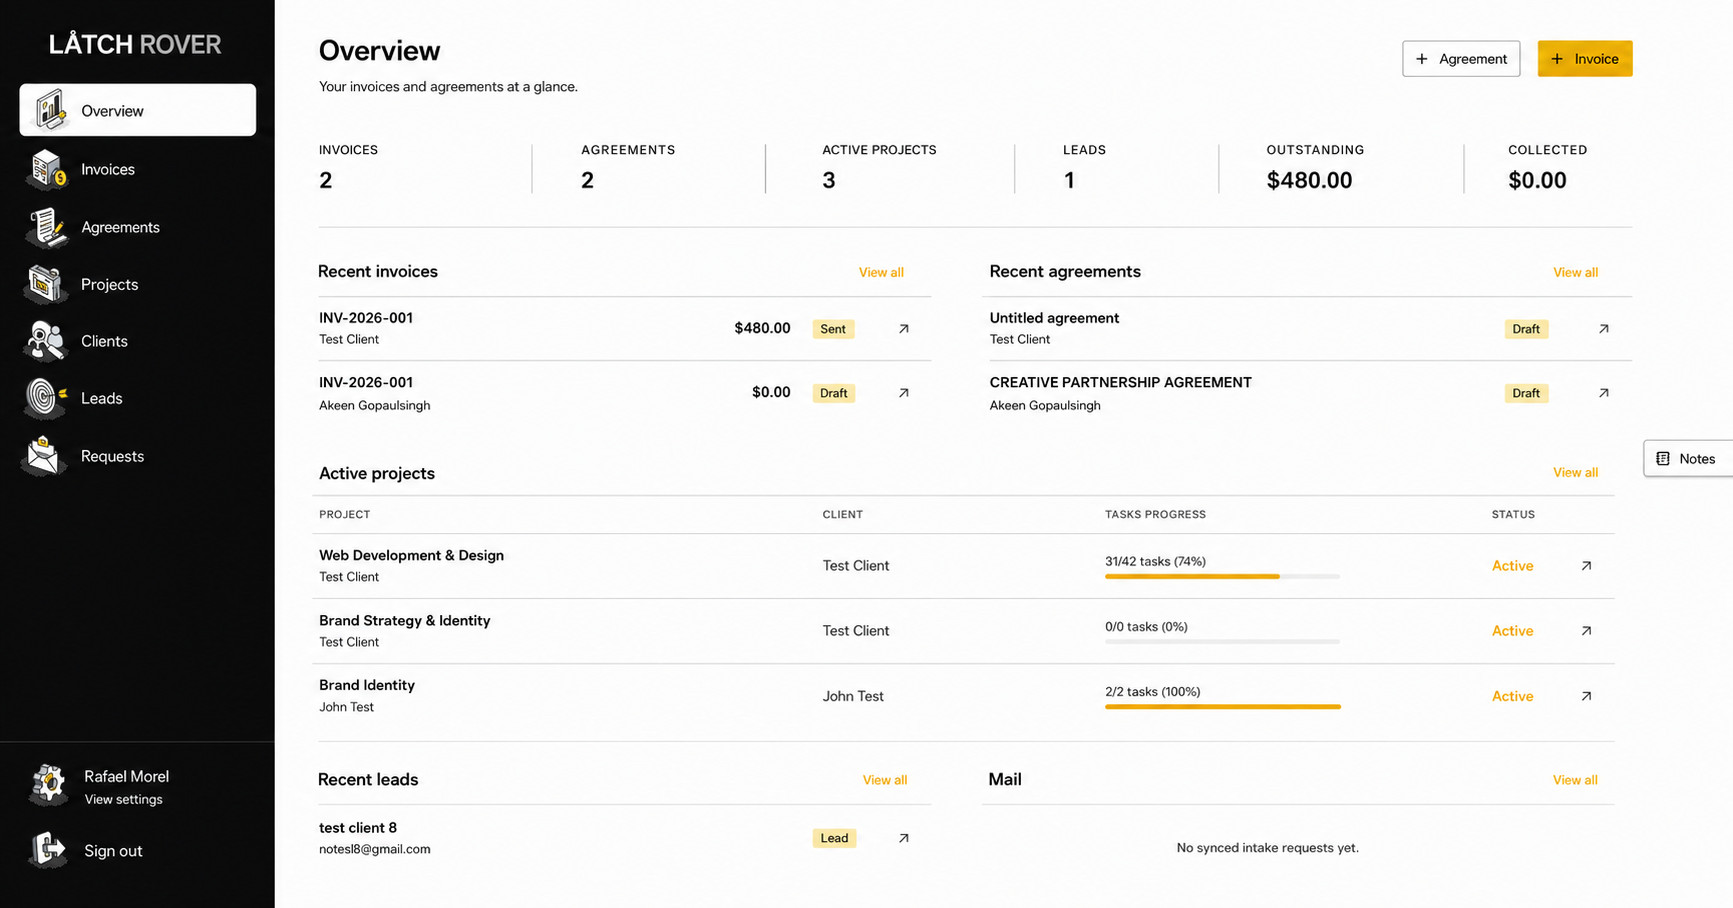Open sent invoice INV-2026-001 via arrow icon

pos(904,329)
